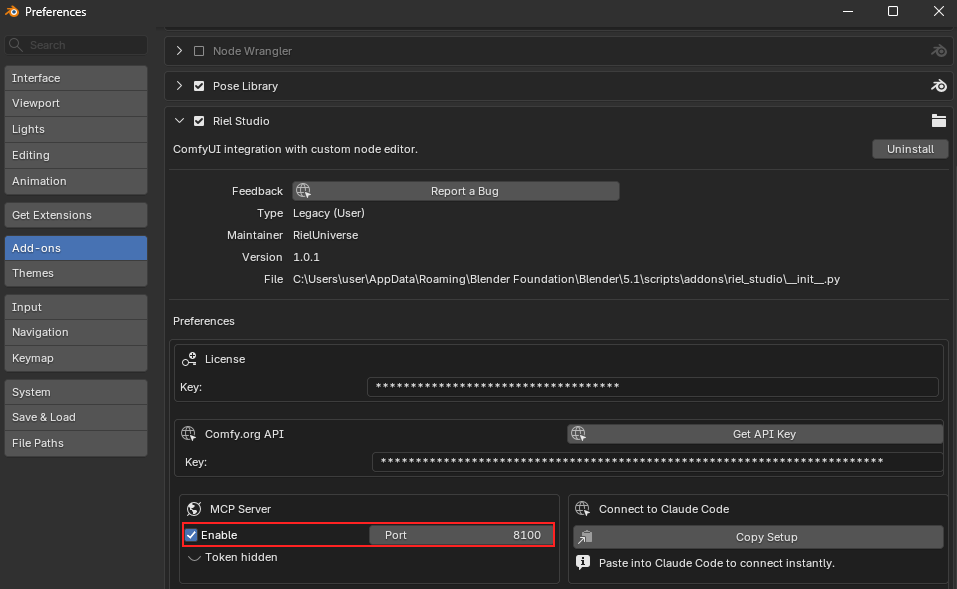Click Blender icon on Node Wrangler row
The height and width of the screenshot is (589, 957).
(x=939, y=51)
